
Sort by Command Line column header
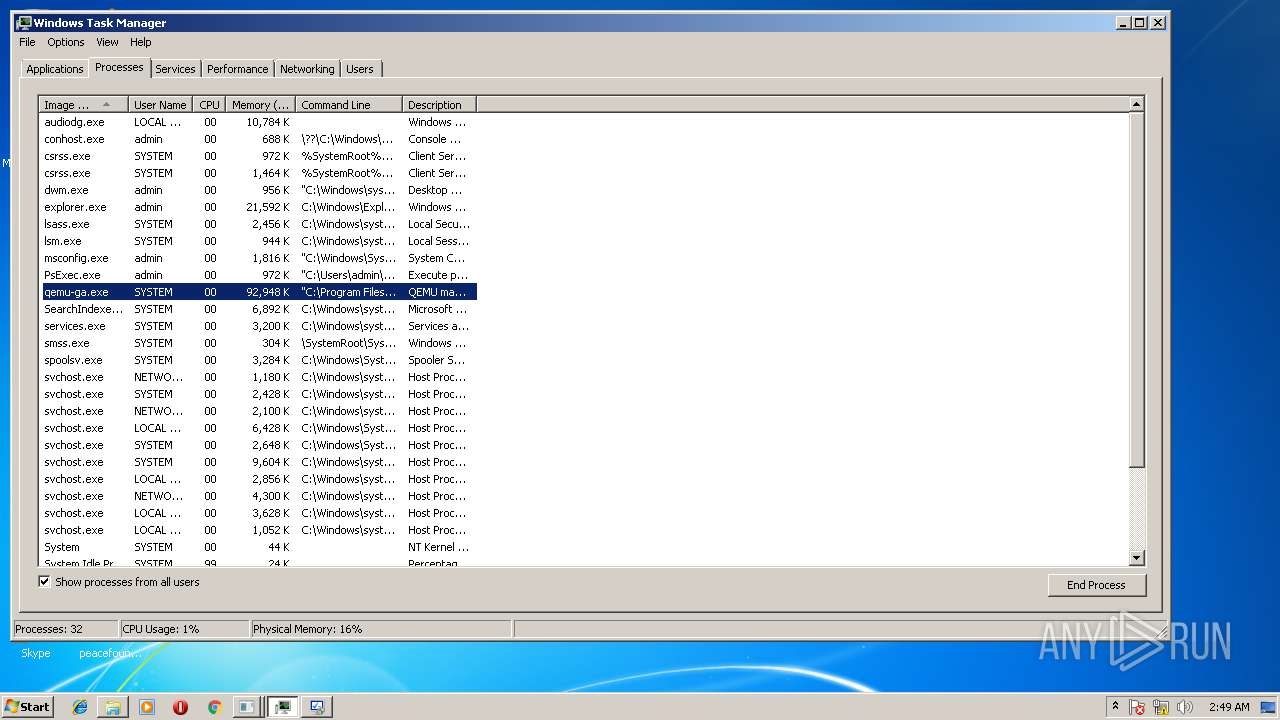point(349,105)
